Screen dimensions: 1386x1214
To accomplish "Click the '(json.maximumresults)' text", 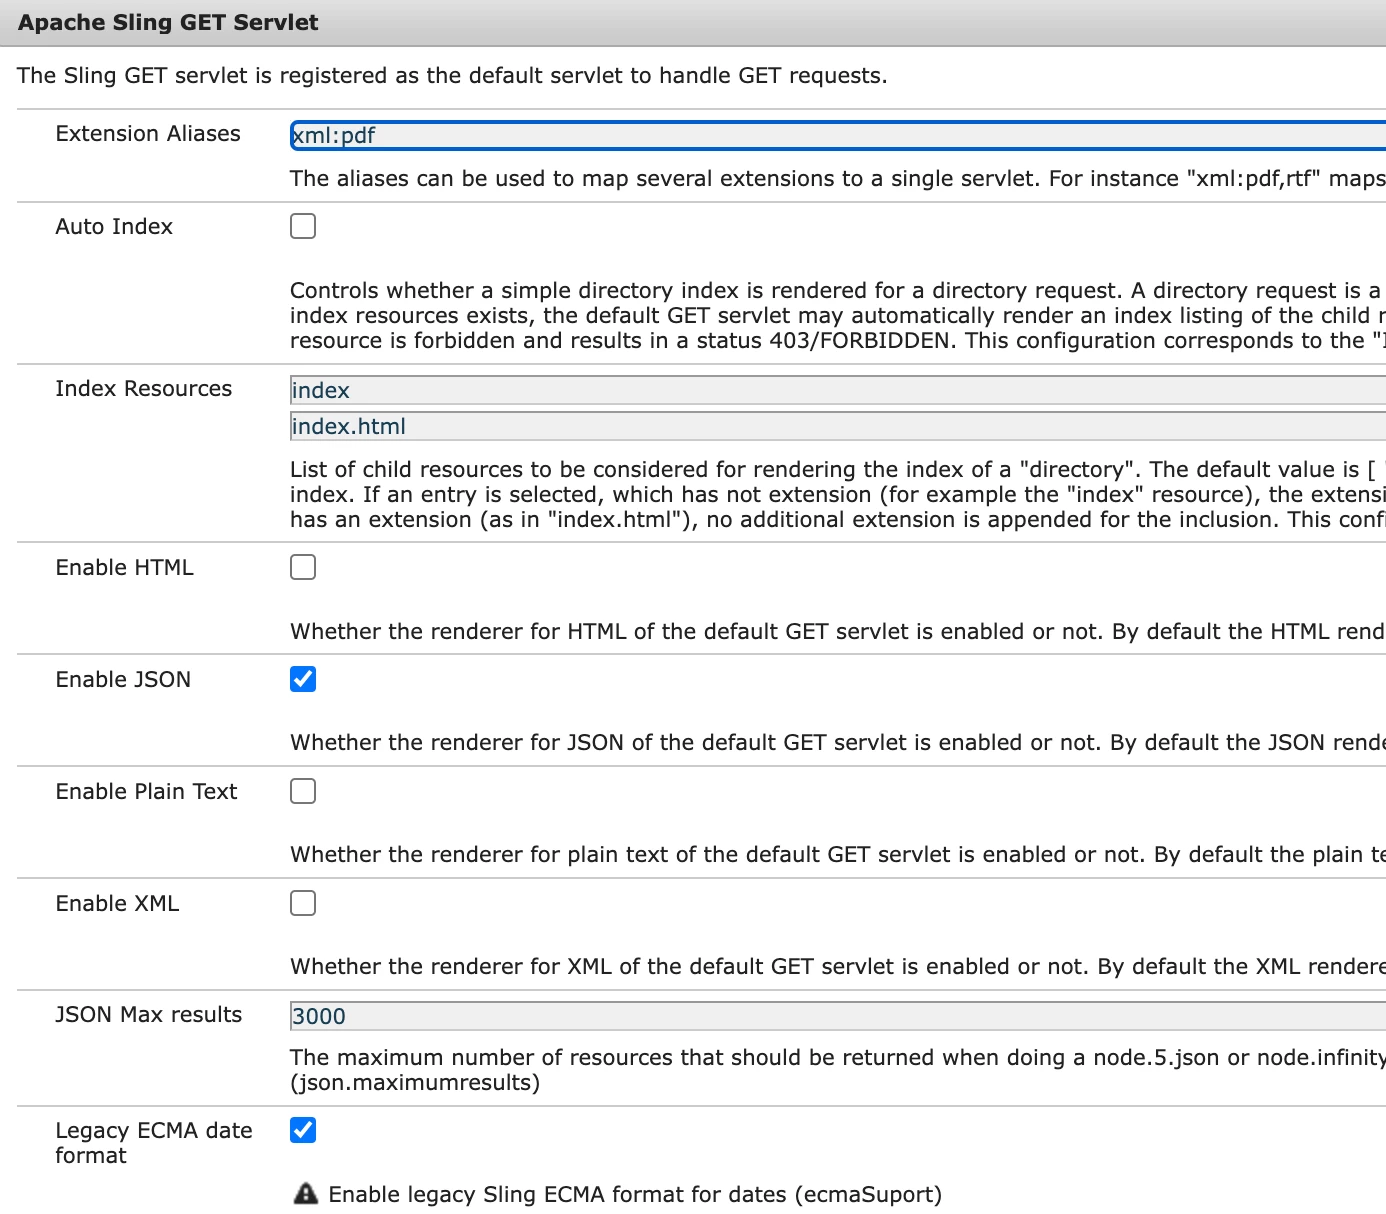I will (x=415, y=1083).
